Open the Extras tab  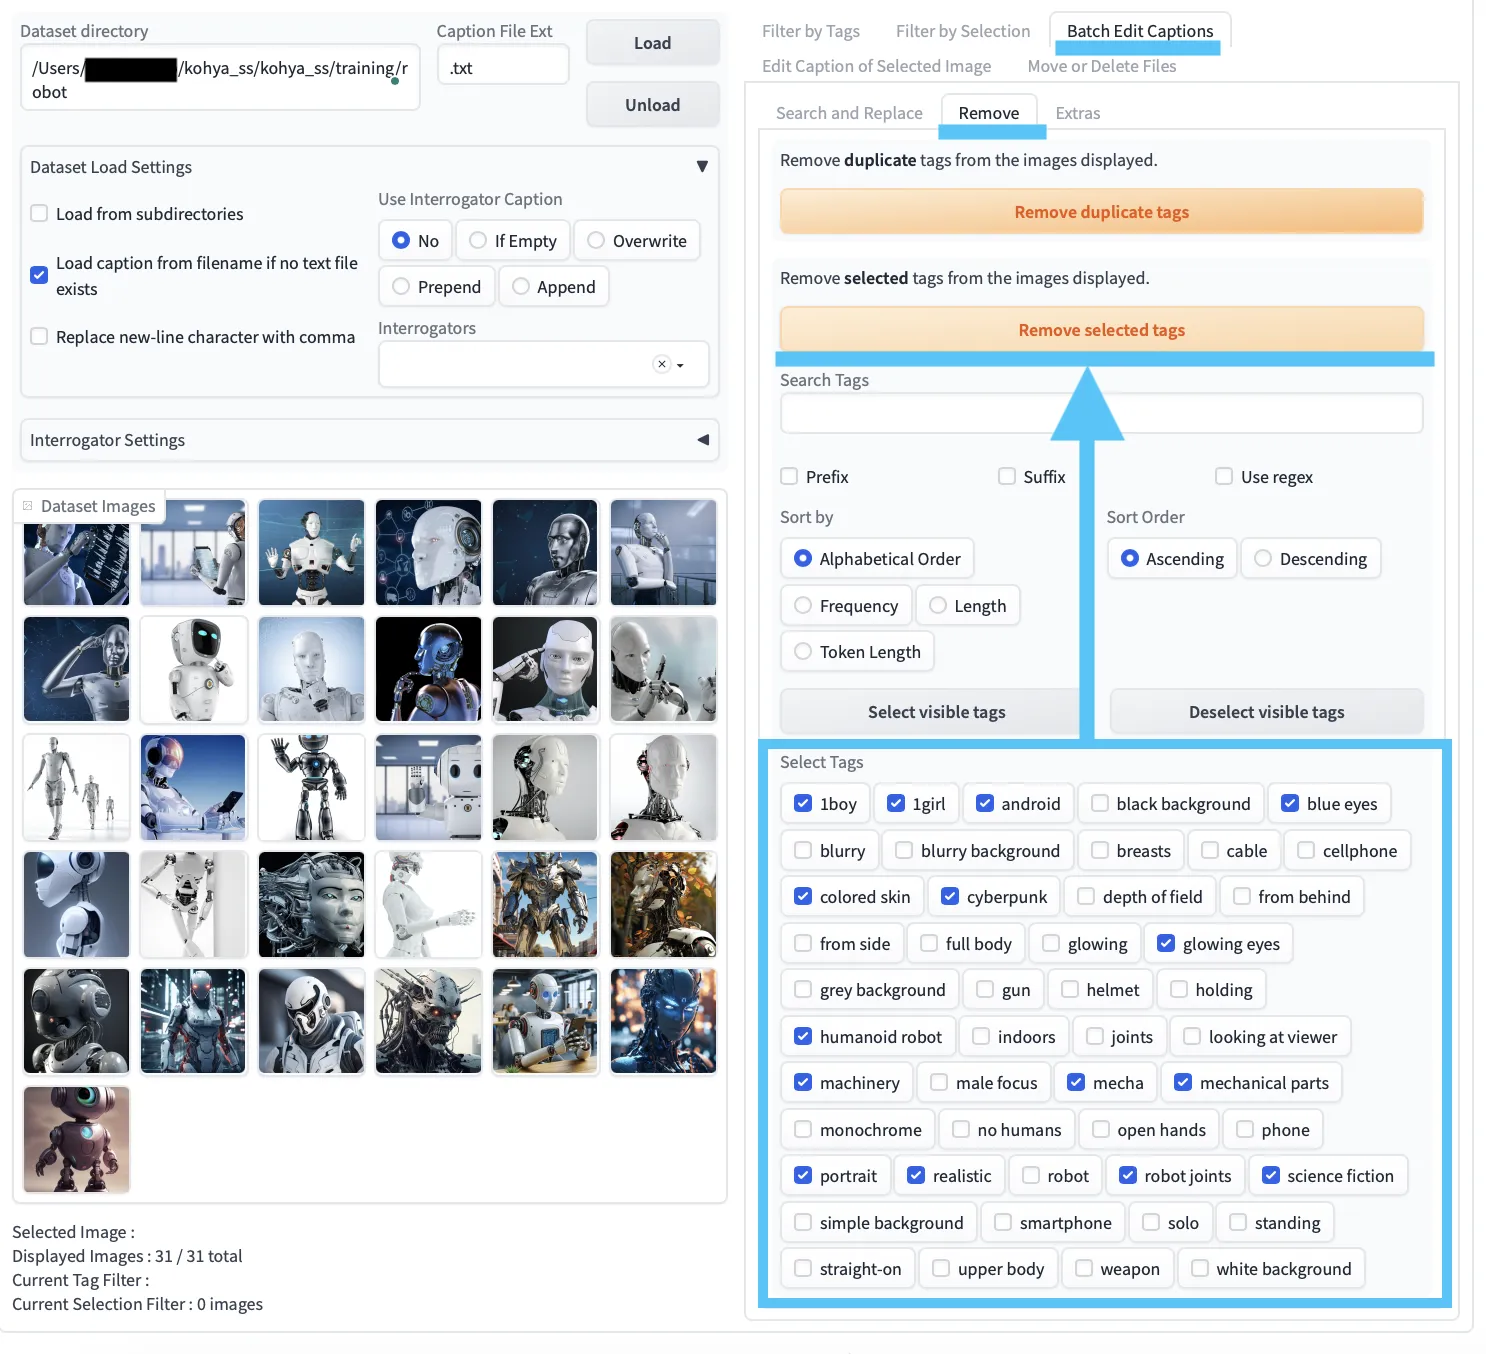pyautogui.click(x=1077, y=113)
